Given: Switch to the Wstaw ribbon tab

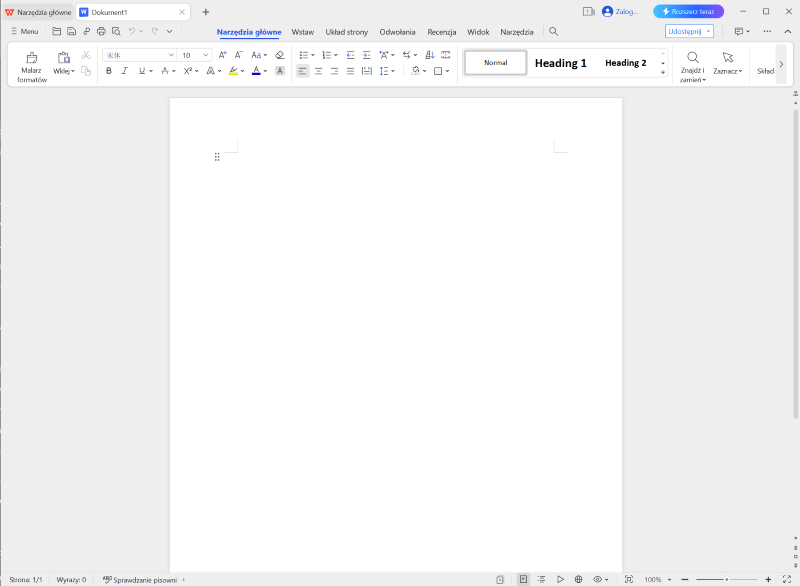Looking at the screenshot, I should pyautogui.click(x=302, y=31).
